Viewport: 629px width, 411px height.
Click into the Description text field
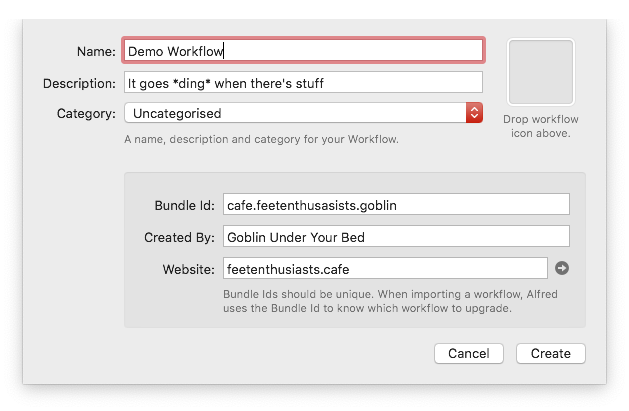click(x=303, y=82)
